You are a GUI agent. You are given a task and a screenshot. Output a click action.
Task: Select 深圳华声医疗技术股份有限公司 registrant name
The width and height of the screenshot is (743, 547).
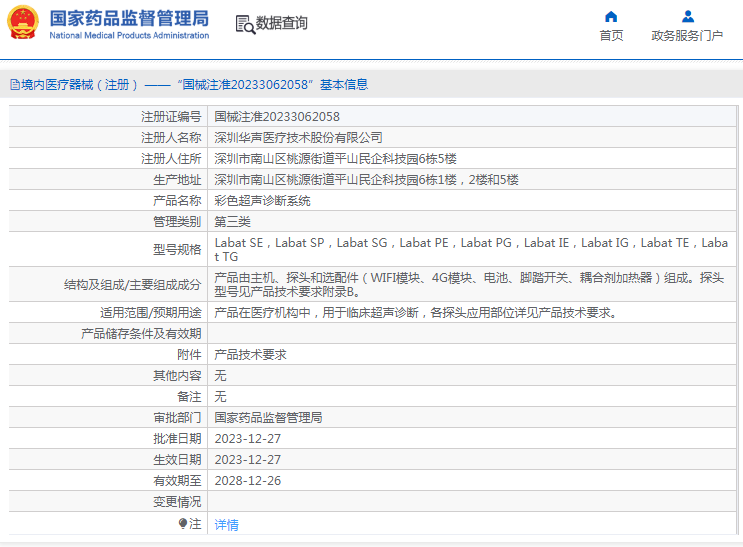pos(298,137)
